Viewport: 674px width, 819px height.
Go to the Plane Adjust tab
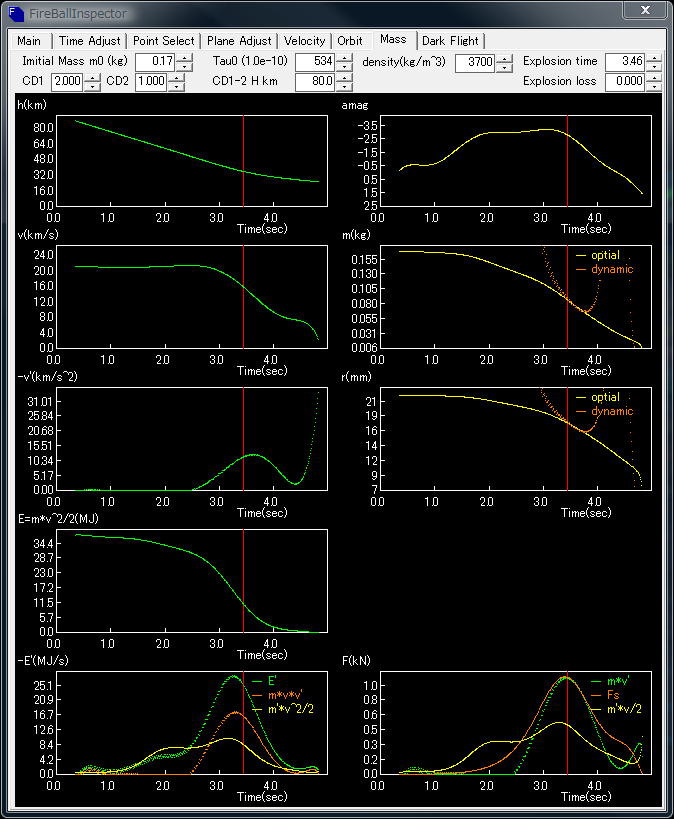(x=239, y=41)
